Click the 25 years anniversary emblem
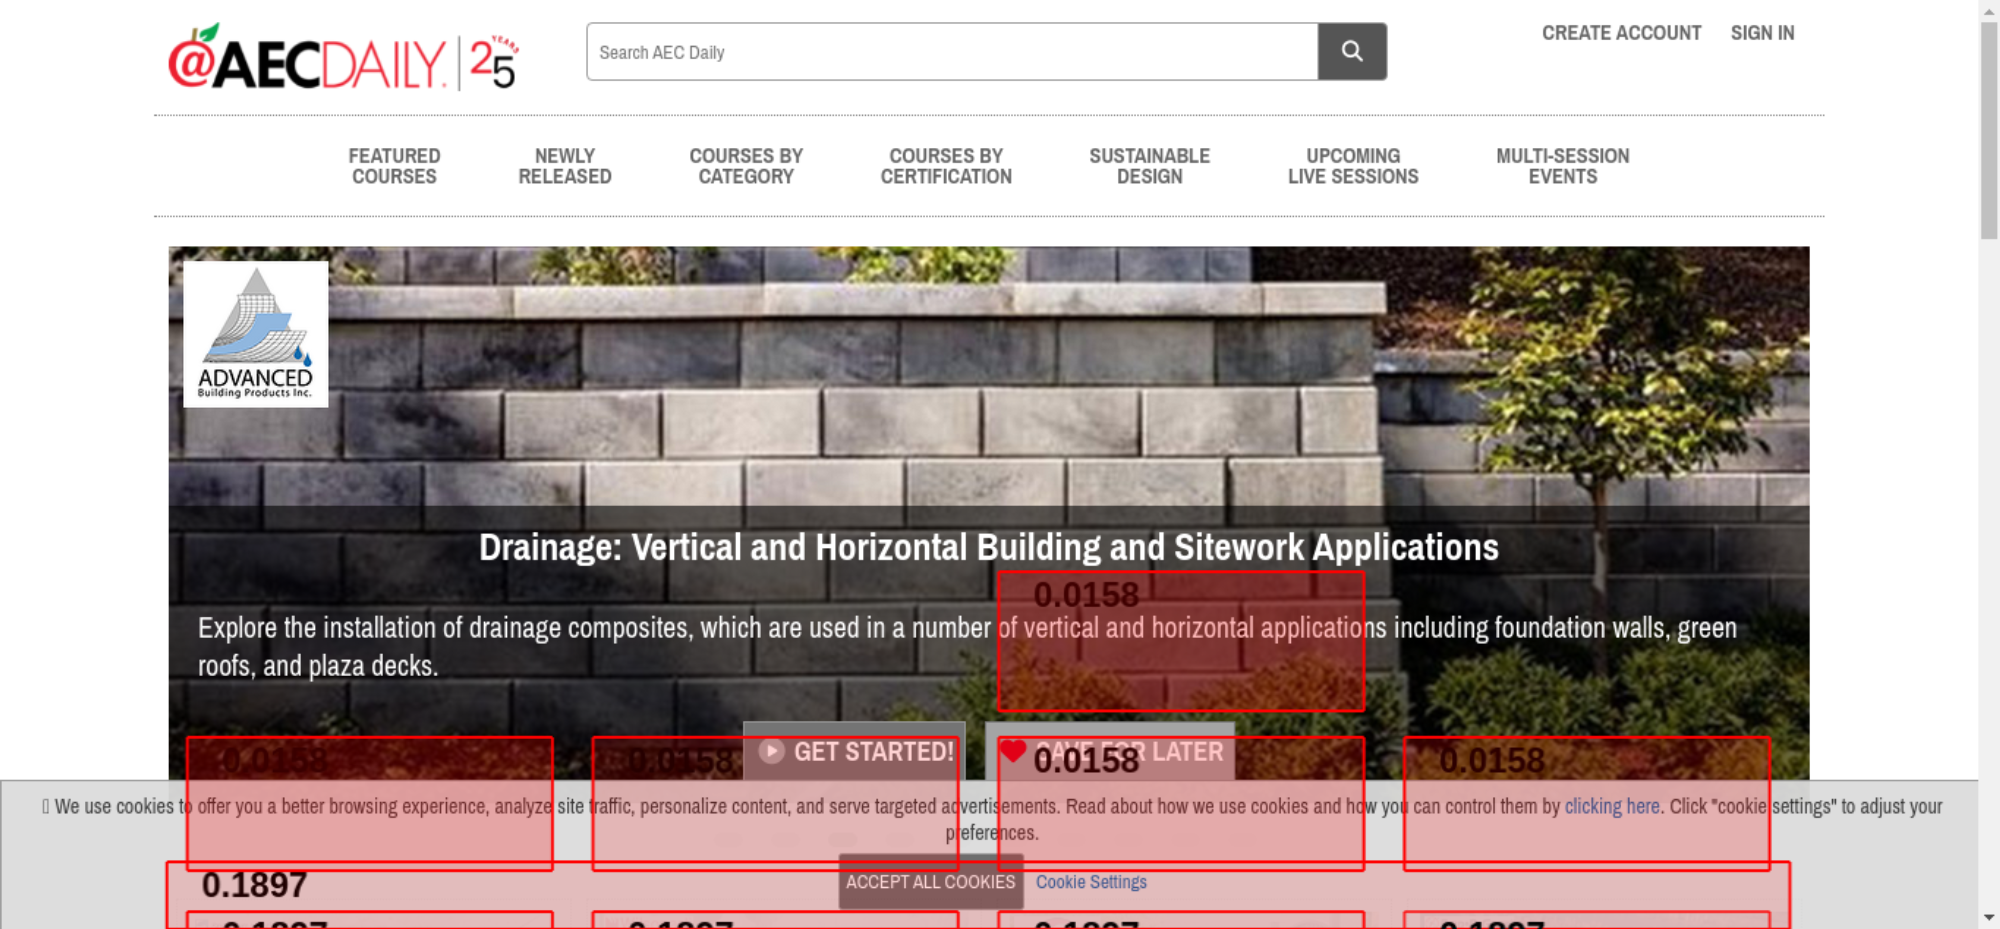Image resolution: width=2000 pixels, height=929 pixels. [x=493, y=62]
